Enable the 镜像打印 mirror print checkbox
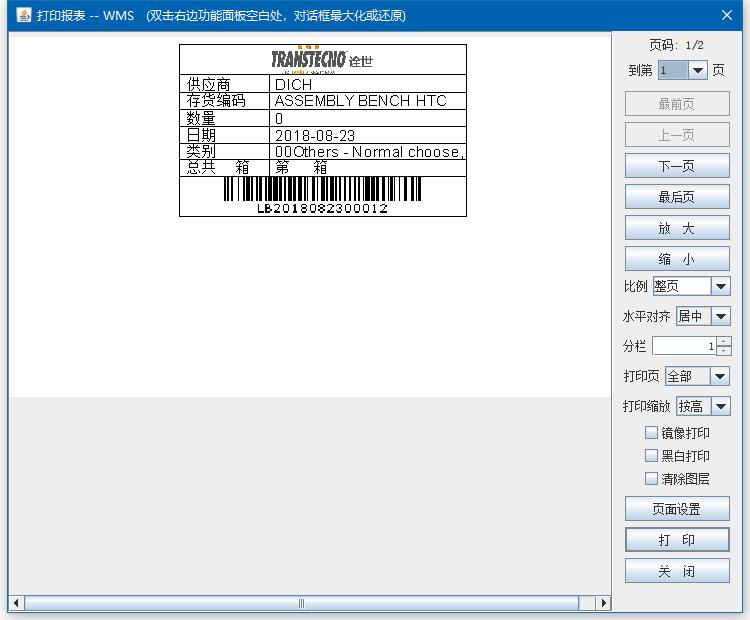 [x=651, y=433]
